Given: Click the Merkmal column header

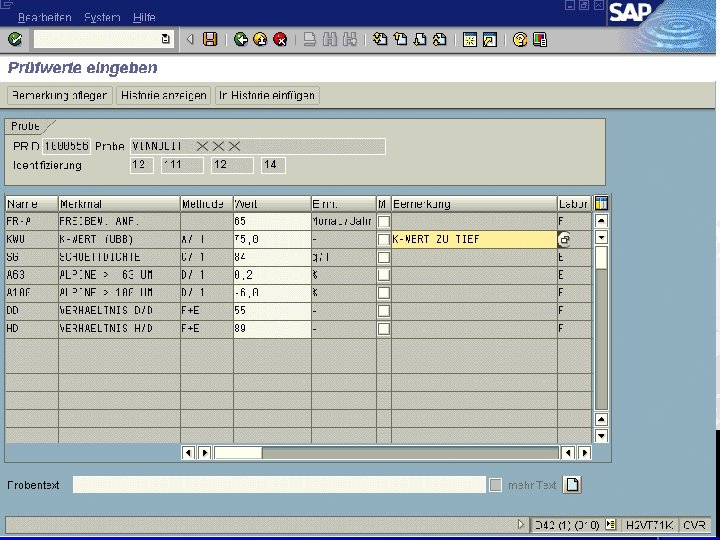Looking at the screenshot, I should click(x=119, y=204).
